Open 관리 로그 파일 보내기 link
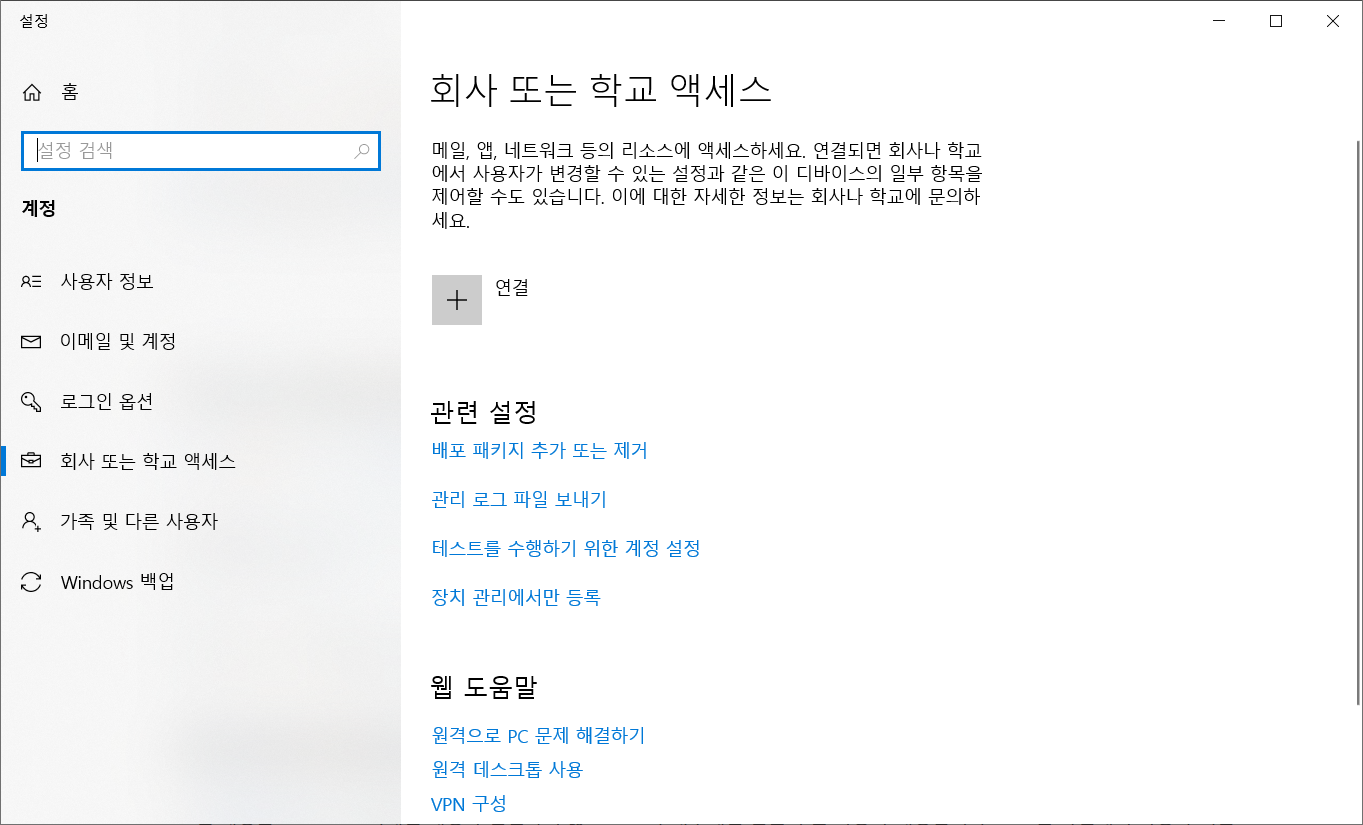Image resolution: width=1363 pixels, height=825 pixels. tap(519, 499)
